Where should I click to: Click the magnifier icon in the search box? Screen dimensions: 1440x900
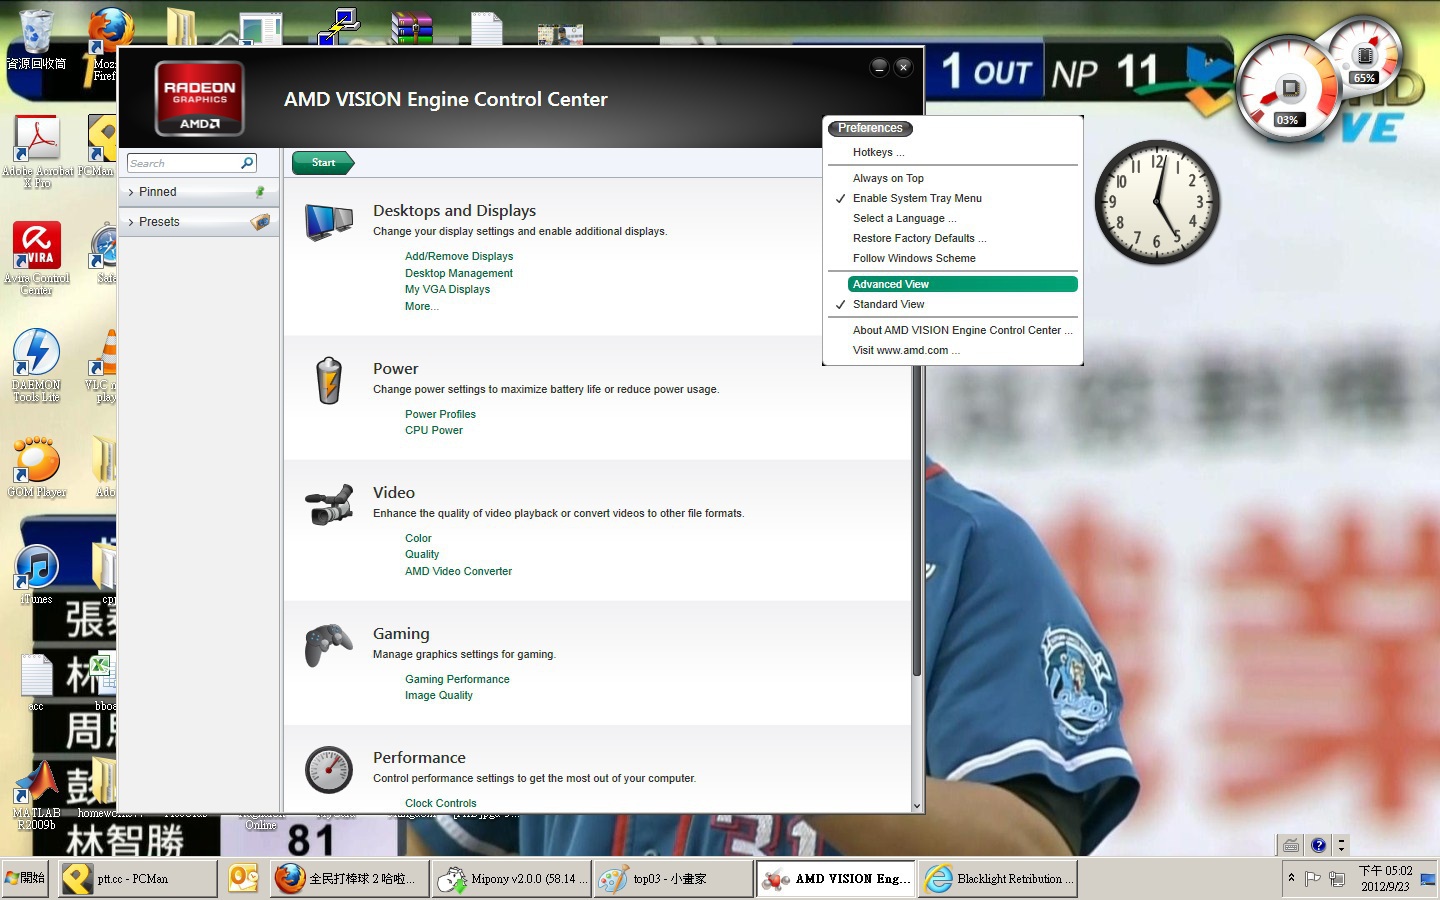tap(247, 163)
